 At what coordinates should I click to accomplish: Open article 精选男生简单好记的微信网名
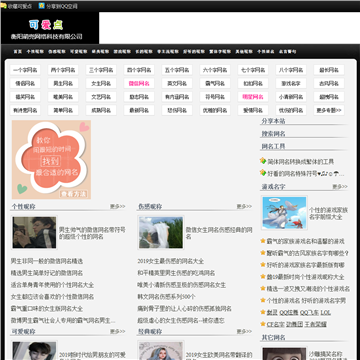[47, 273]
